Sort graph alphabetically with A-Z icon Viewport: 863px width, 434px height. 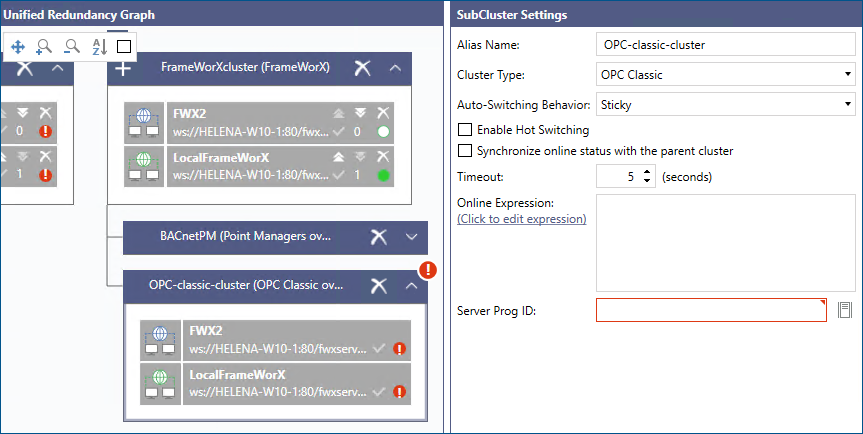pyautogui.click(x=98, y=46)
